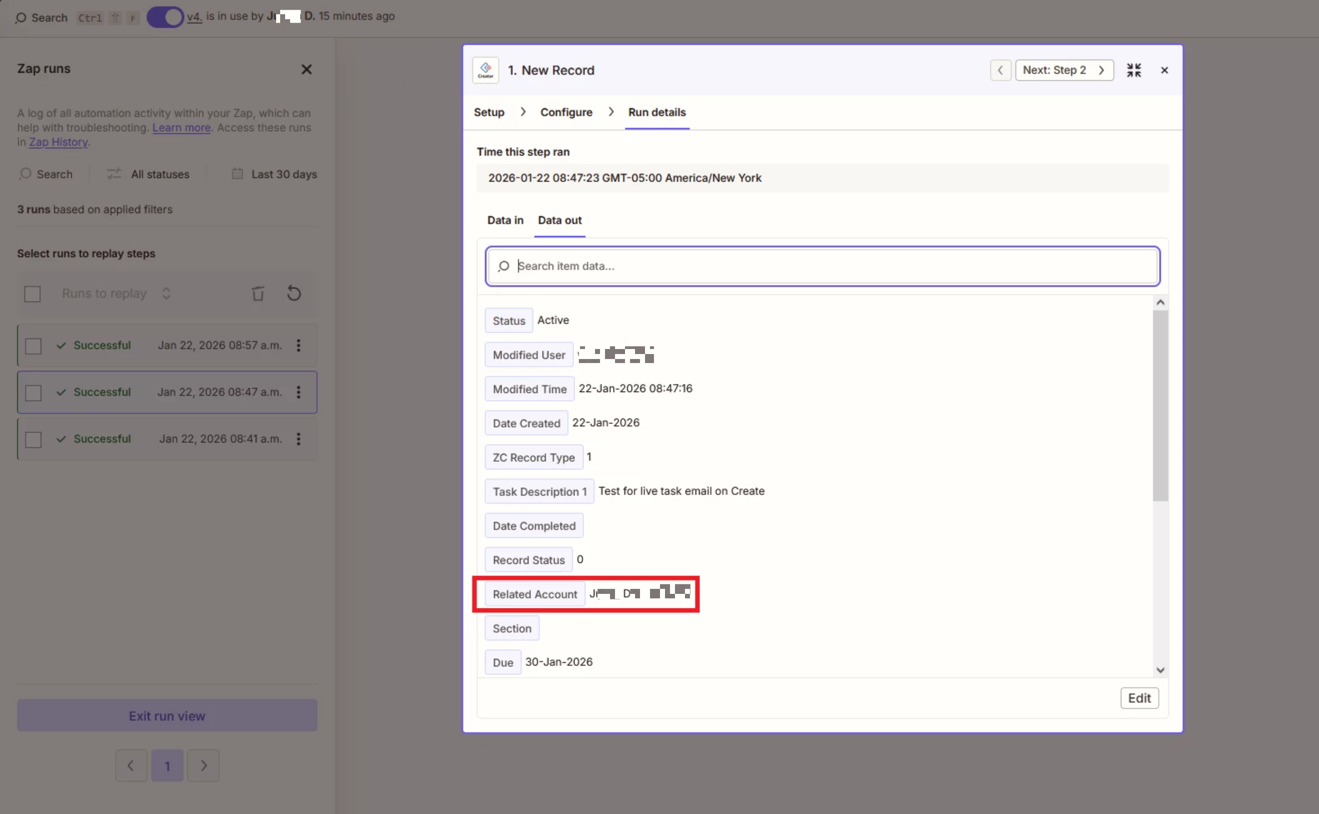Switch to the Data in tab
This screenshot has height=814, width=1319.
[x=505, y=220]
